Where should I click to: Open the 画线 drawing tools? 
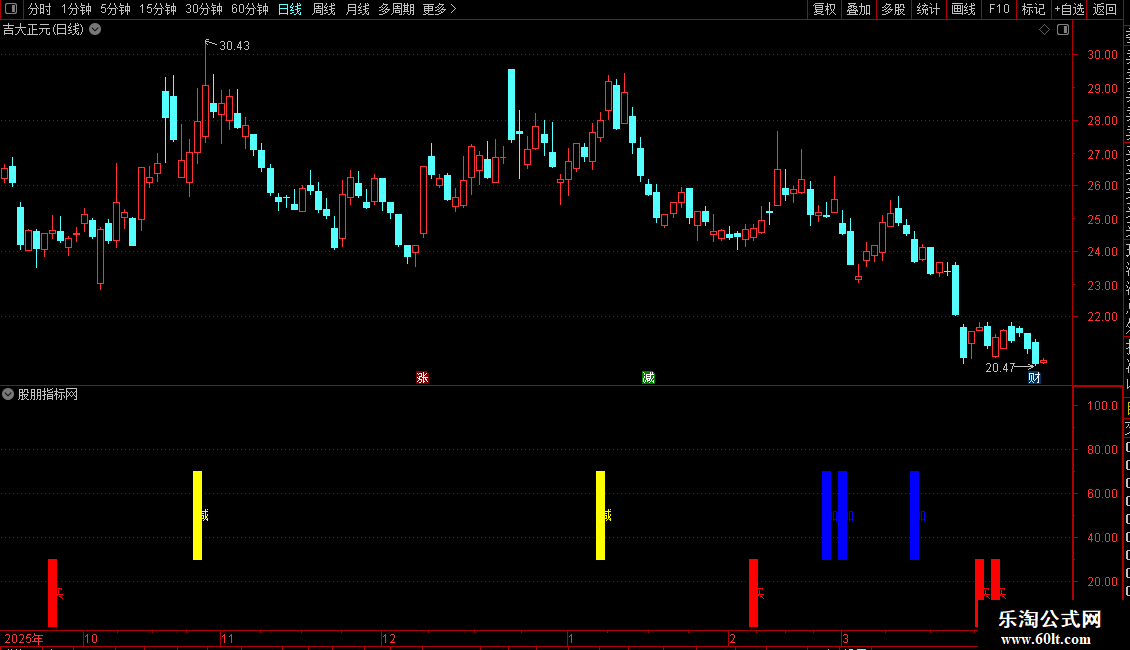[964, 9]
